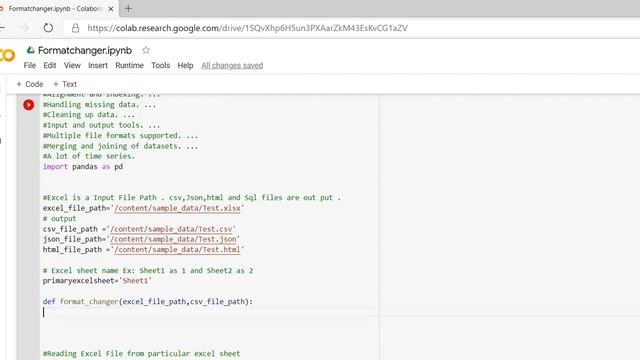The width and height of the screenshot is (640, 360).
Task: Open the Insert menu
Action: [98, 65]
